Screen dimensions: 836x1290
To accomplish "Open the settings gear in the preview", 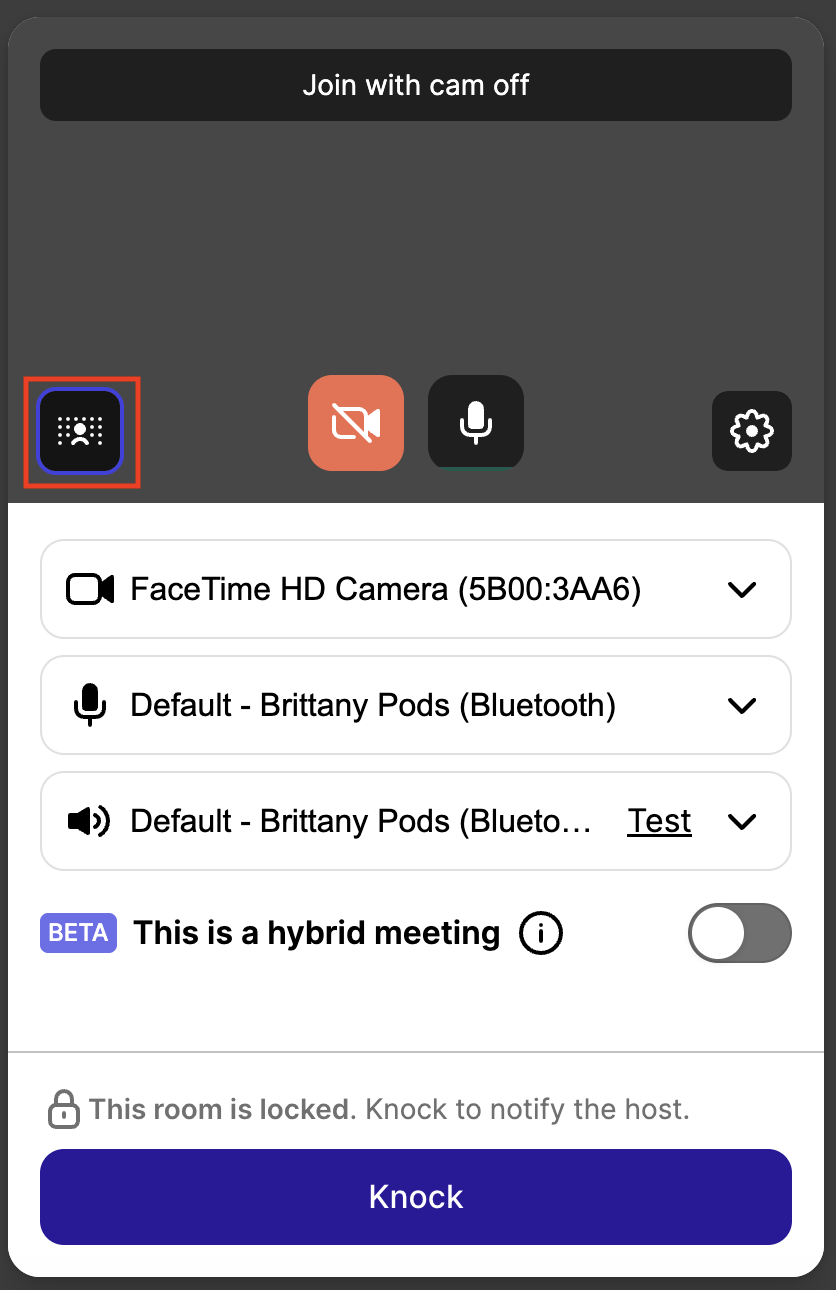I will [x=751, y=431].
